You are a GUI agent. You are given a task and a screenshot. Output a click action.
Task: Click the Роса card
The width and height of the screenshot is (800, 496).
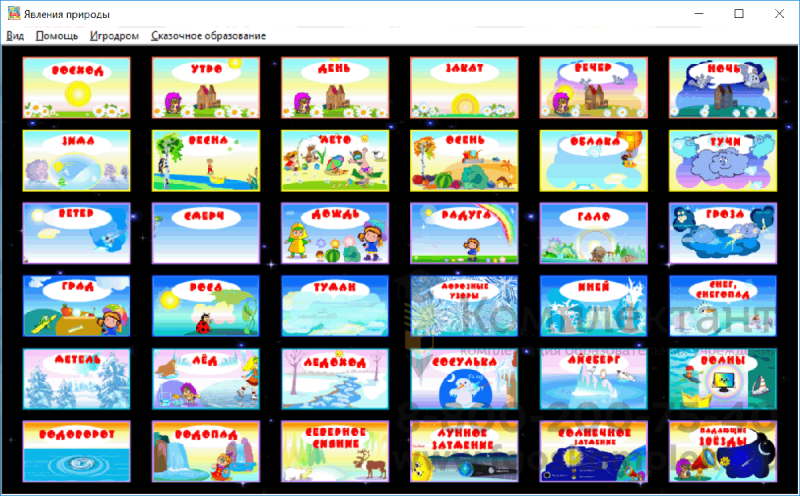206,306
